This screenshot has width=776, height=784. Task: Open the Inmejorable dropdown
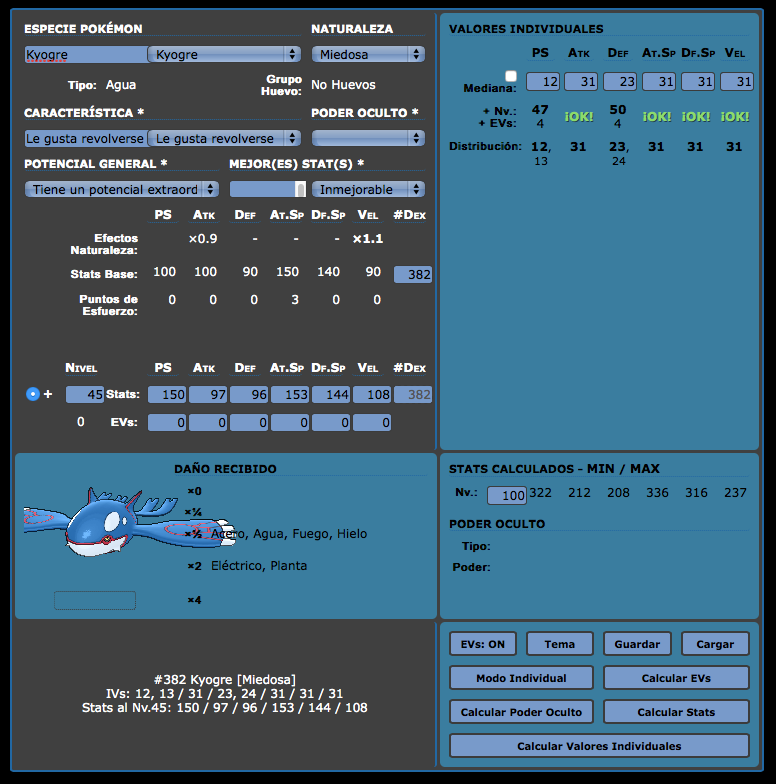(x=368, y=189)
